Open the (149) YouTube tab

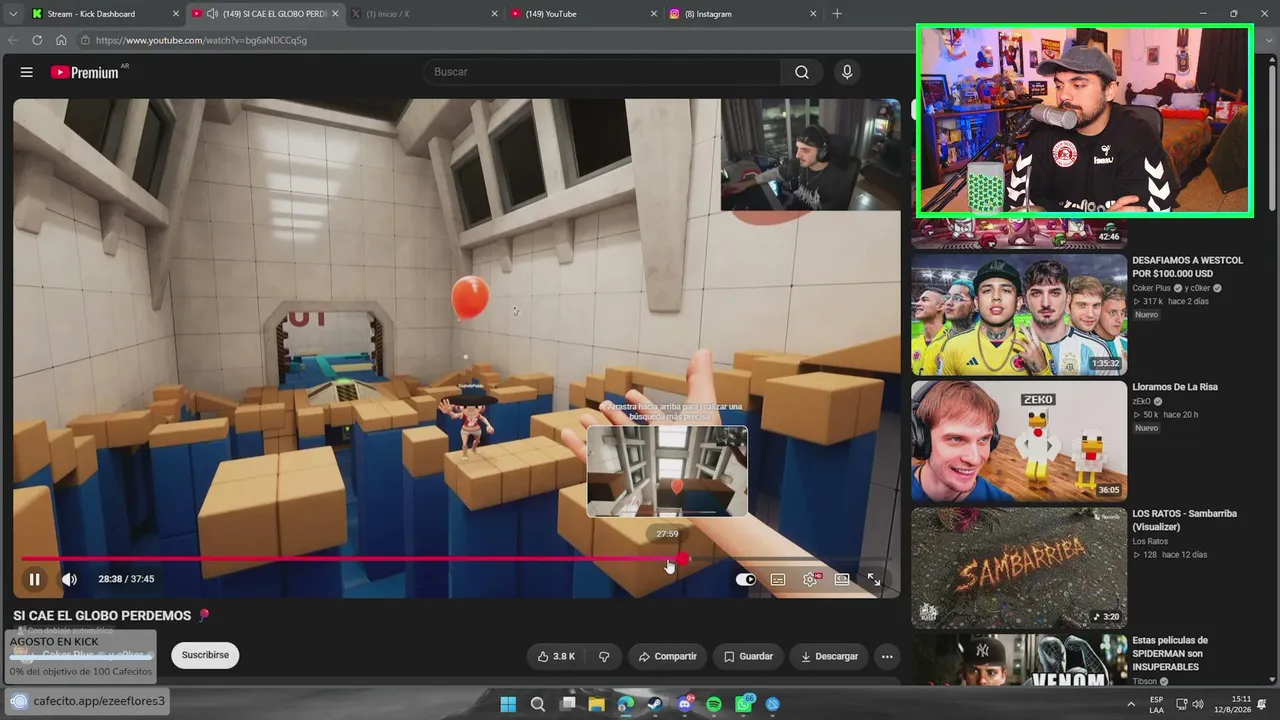(582, 14)
